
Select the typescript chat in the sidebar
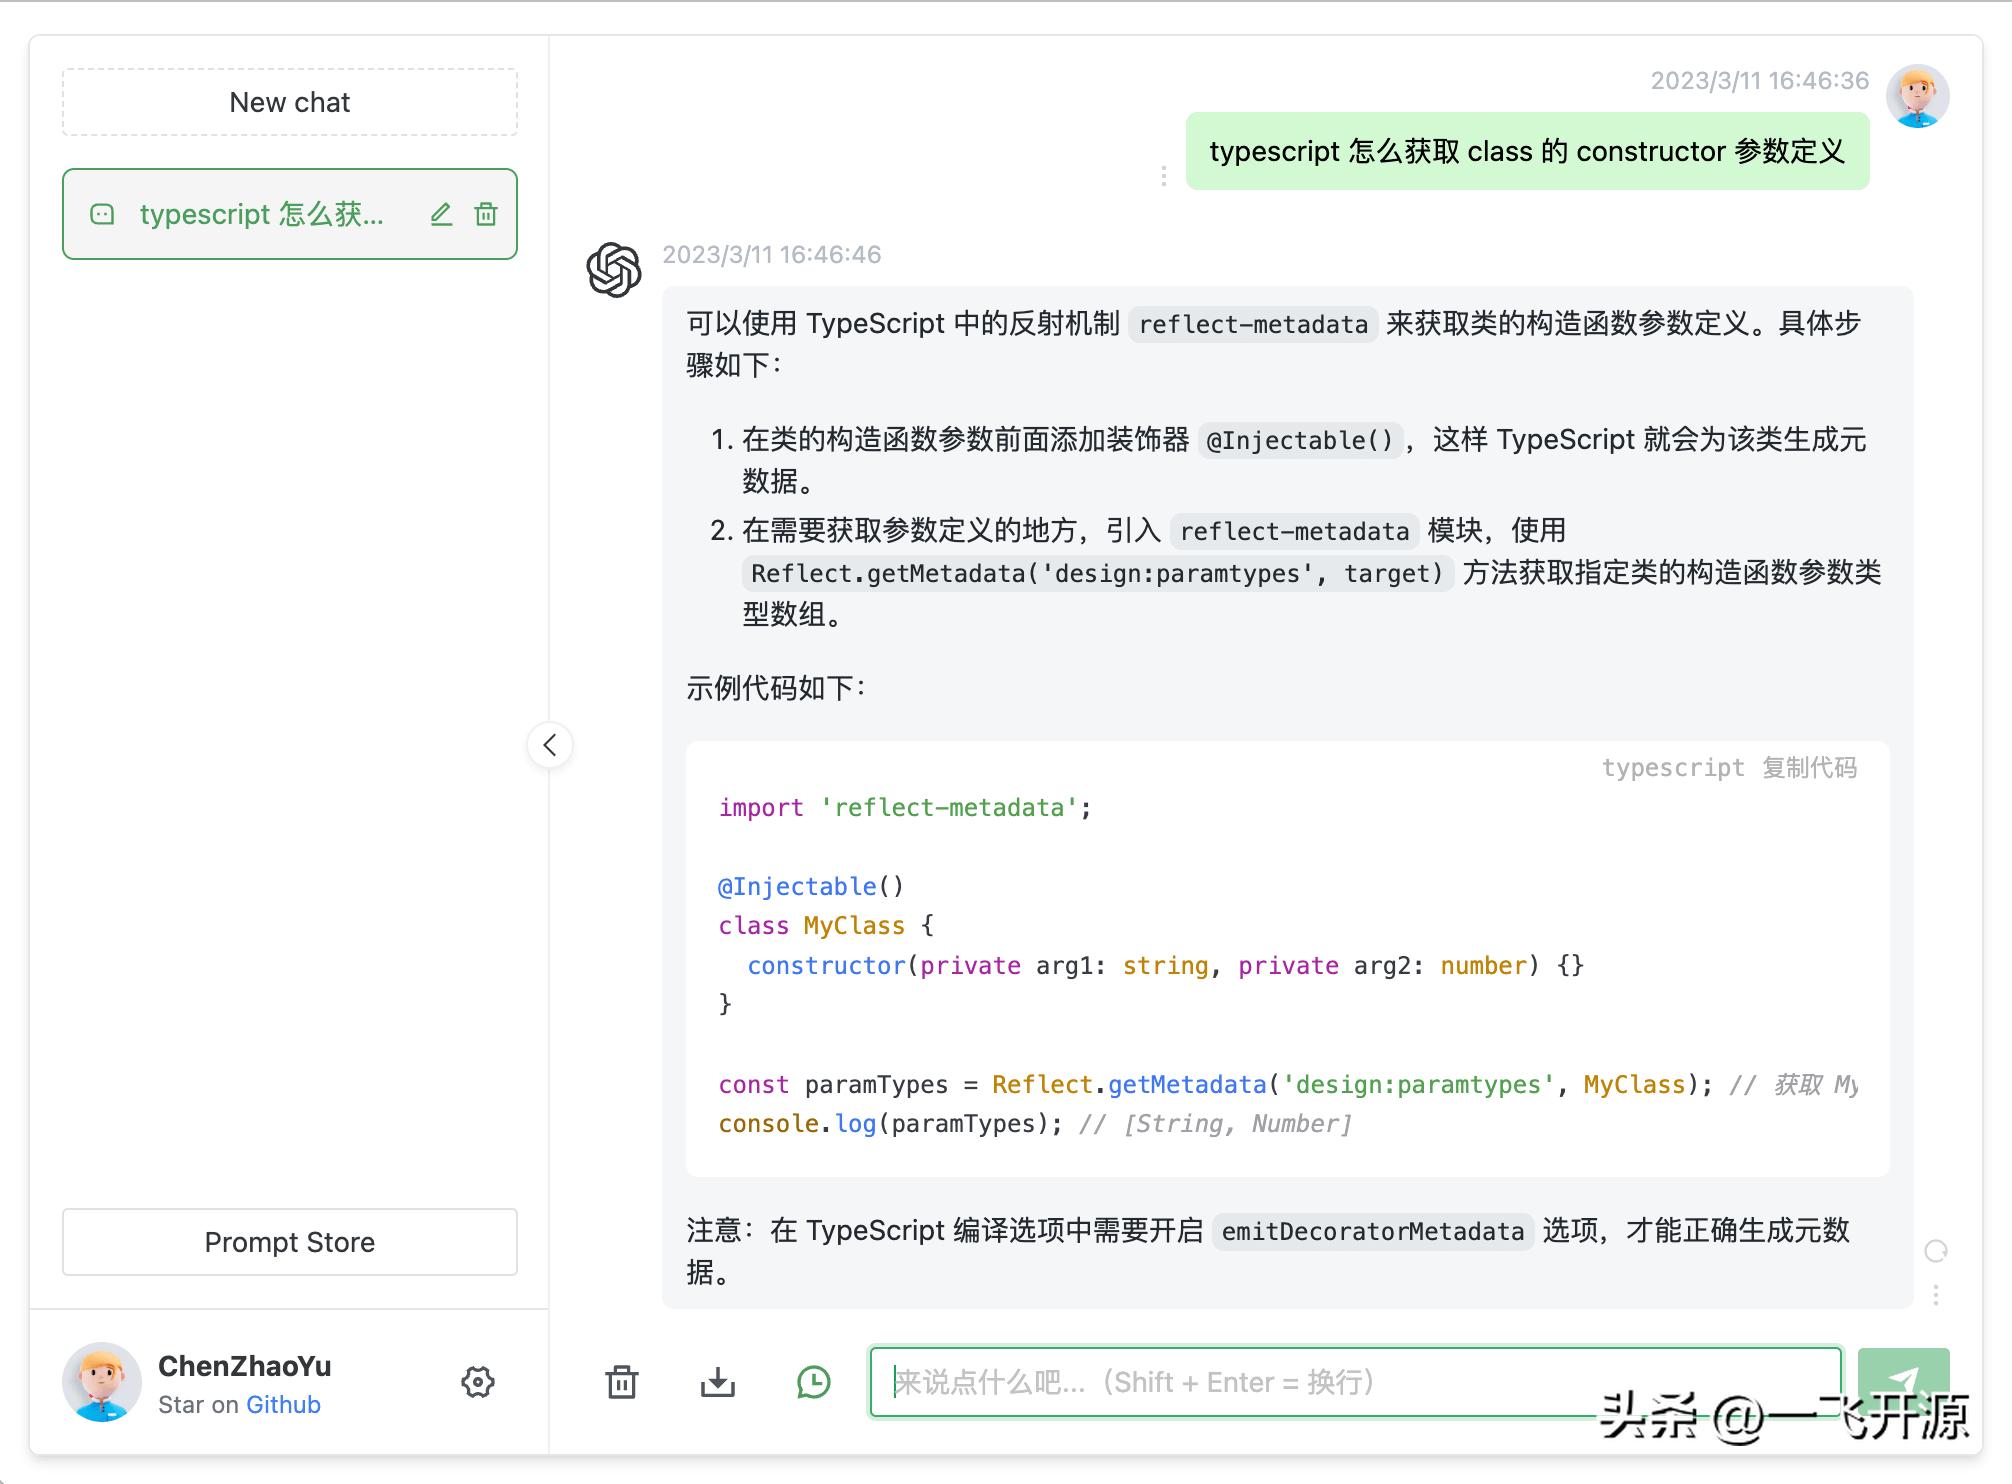tap(265, 214)
